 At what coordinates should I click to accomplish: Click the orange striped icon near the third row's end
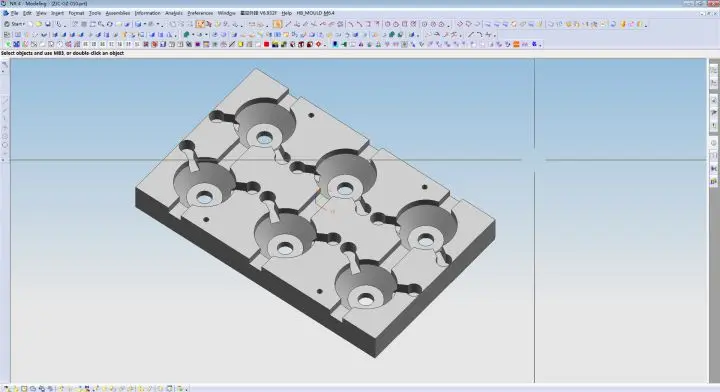[516, 45]
